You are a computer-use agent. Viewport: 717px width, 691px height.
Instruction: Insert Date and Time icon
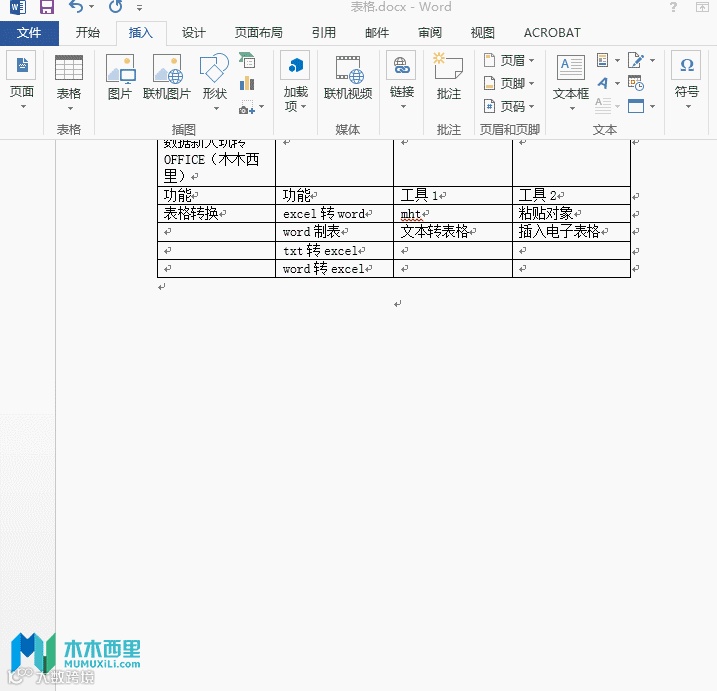(x=636, y=83)
